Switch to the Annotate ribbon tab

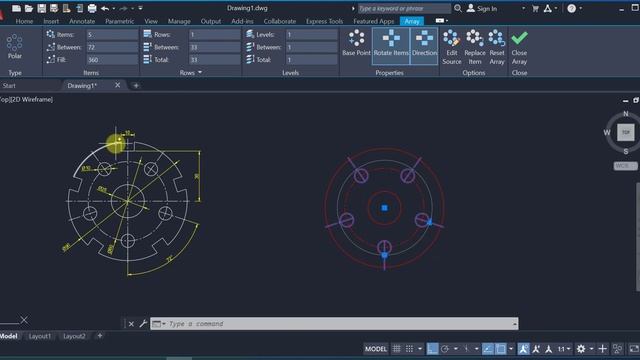82,21
